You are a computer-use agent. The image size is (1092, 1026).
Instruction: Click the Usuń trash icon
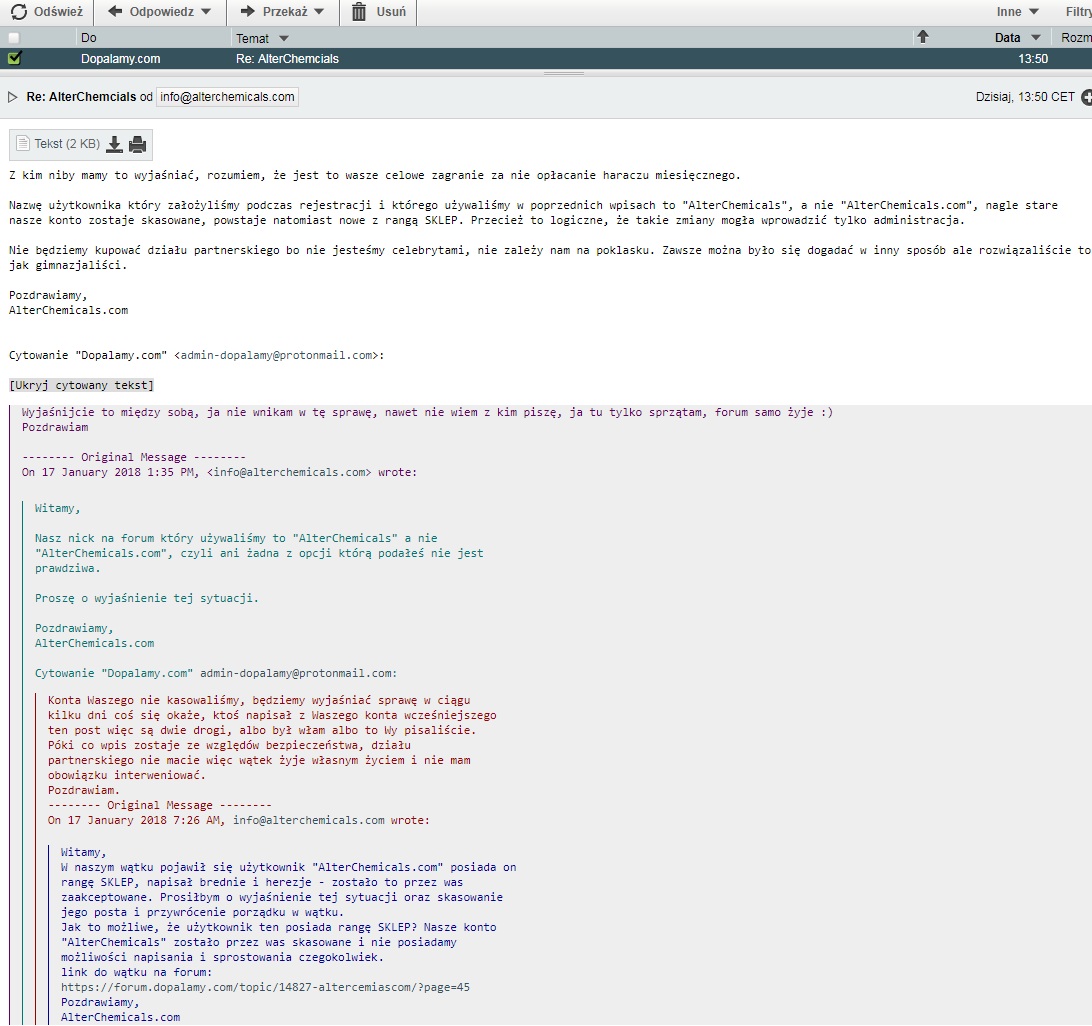click(x=359, y=12)
